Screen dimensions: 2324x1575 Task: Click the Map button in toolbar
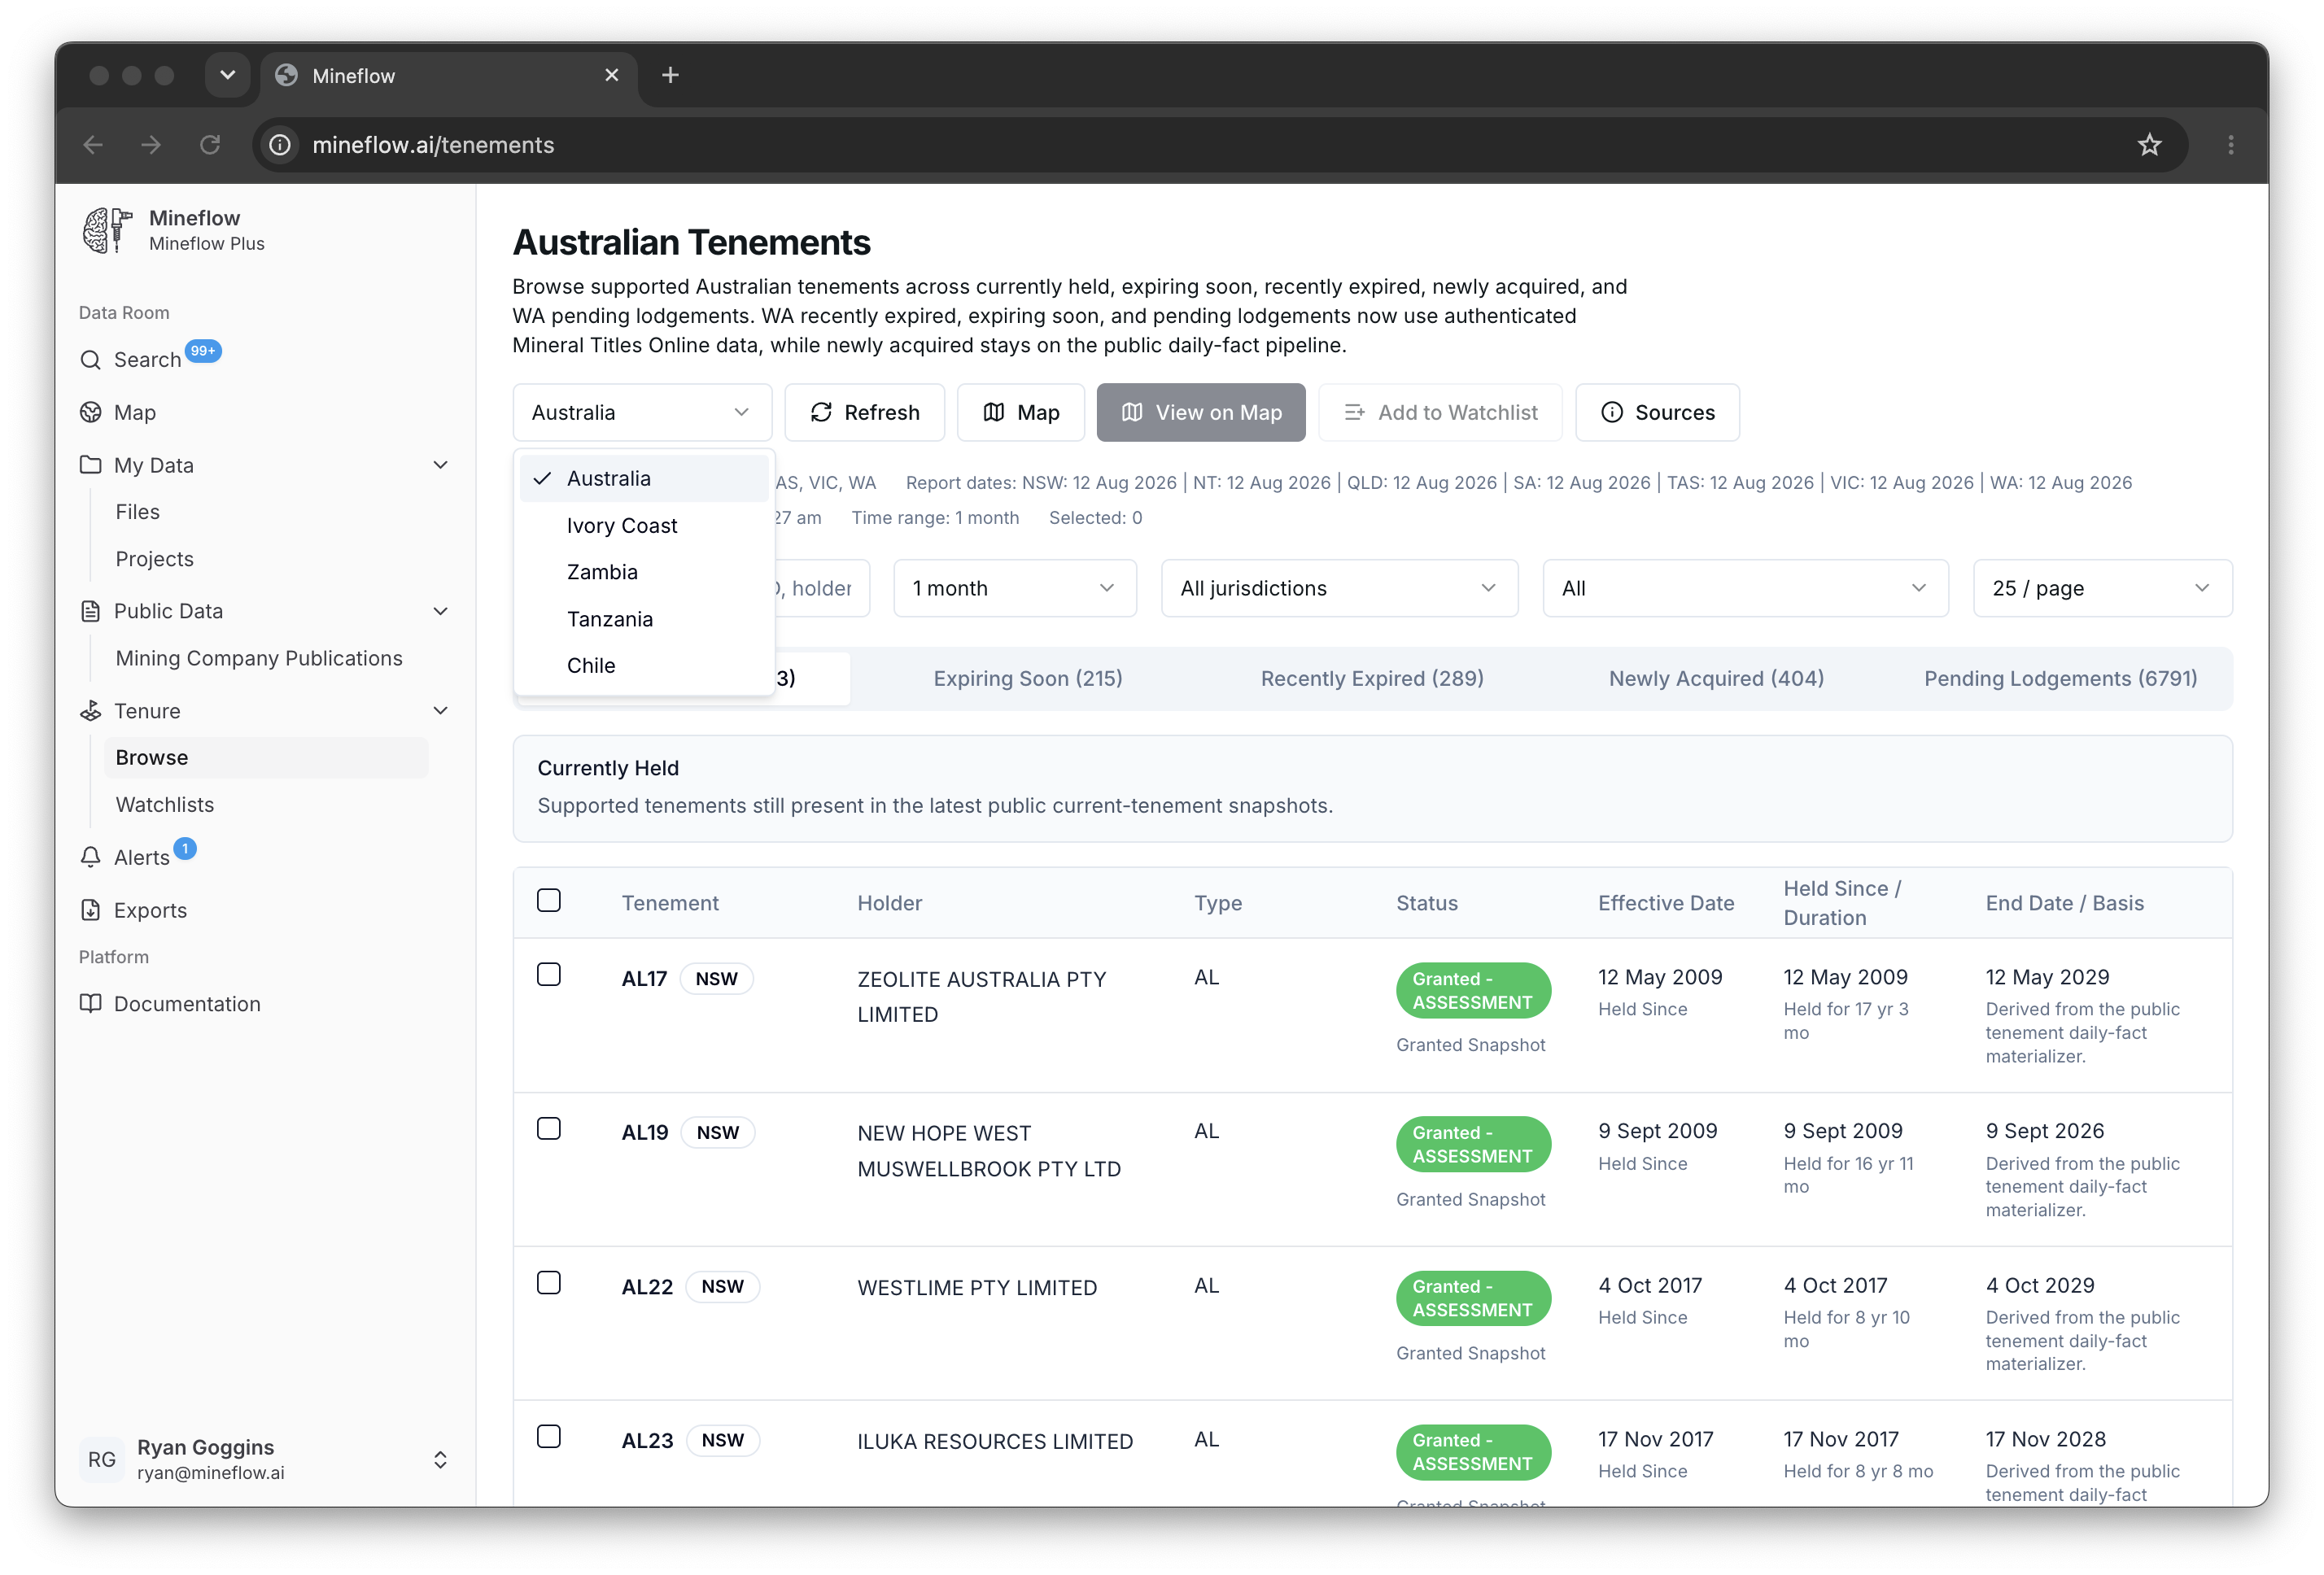click(1020, 412)
